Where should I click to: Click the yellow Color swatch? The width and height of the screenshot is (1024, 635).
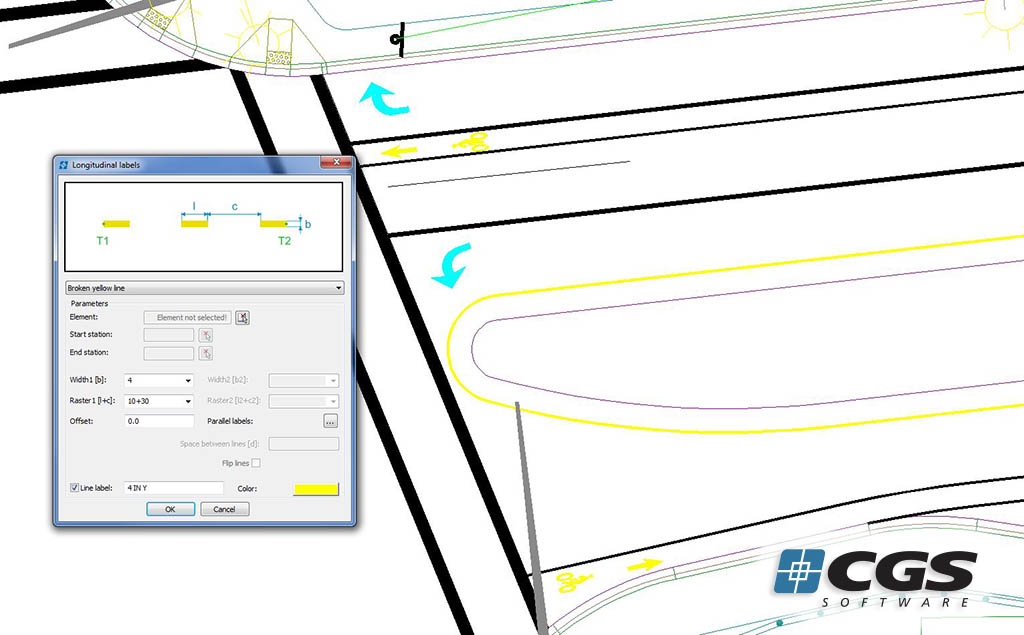[316, 489]
